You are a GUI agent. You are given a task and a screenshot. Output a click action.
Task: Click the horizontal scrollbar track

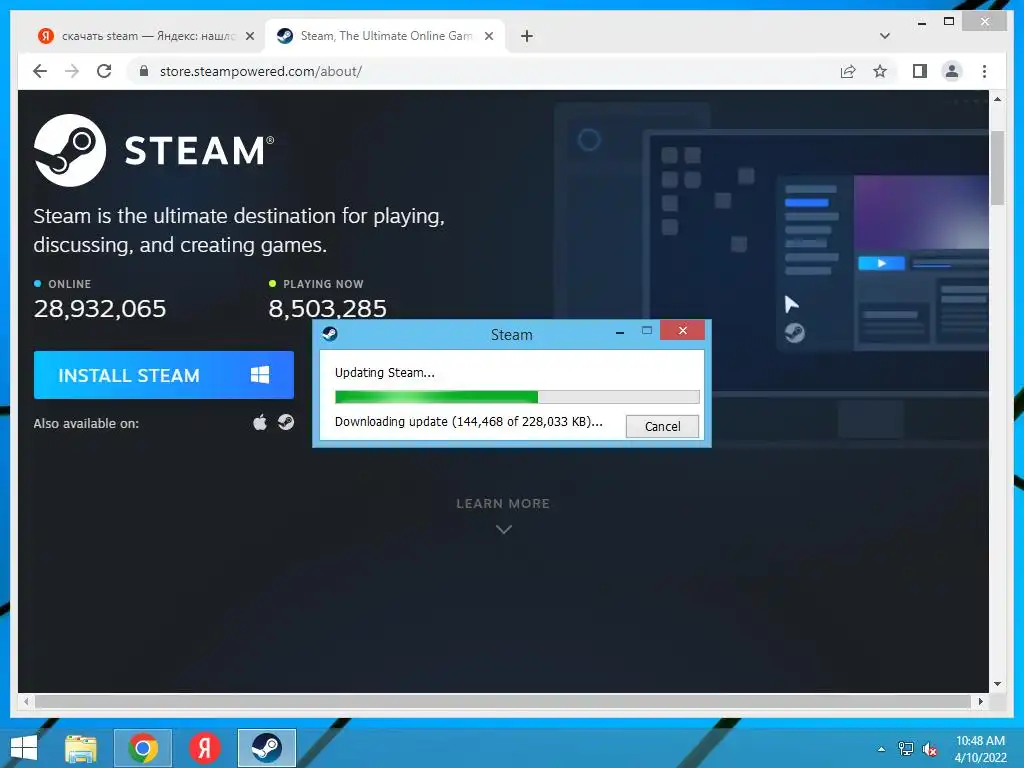click(503, 701)
